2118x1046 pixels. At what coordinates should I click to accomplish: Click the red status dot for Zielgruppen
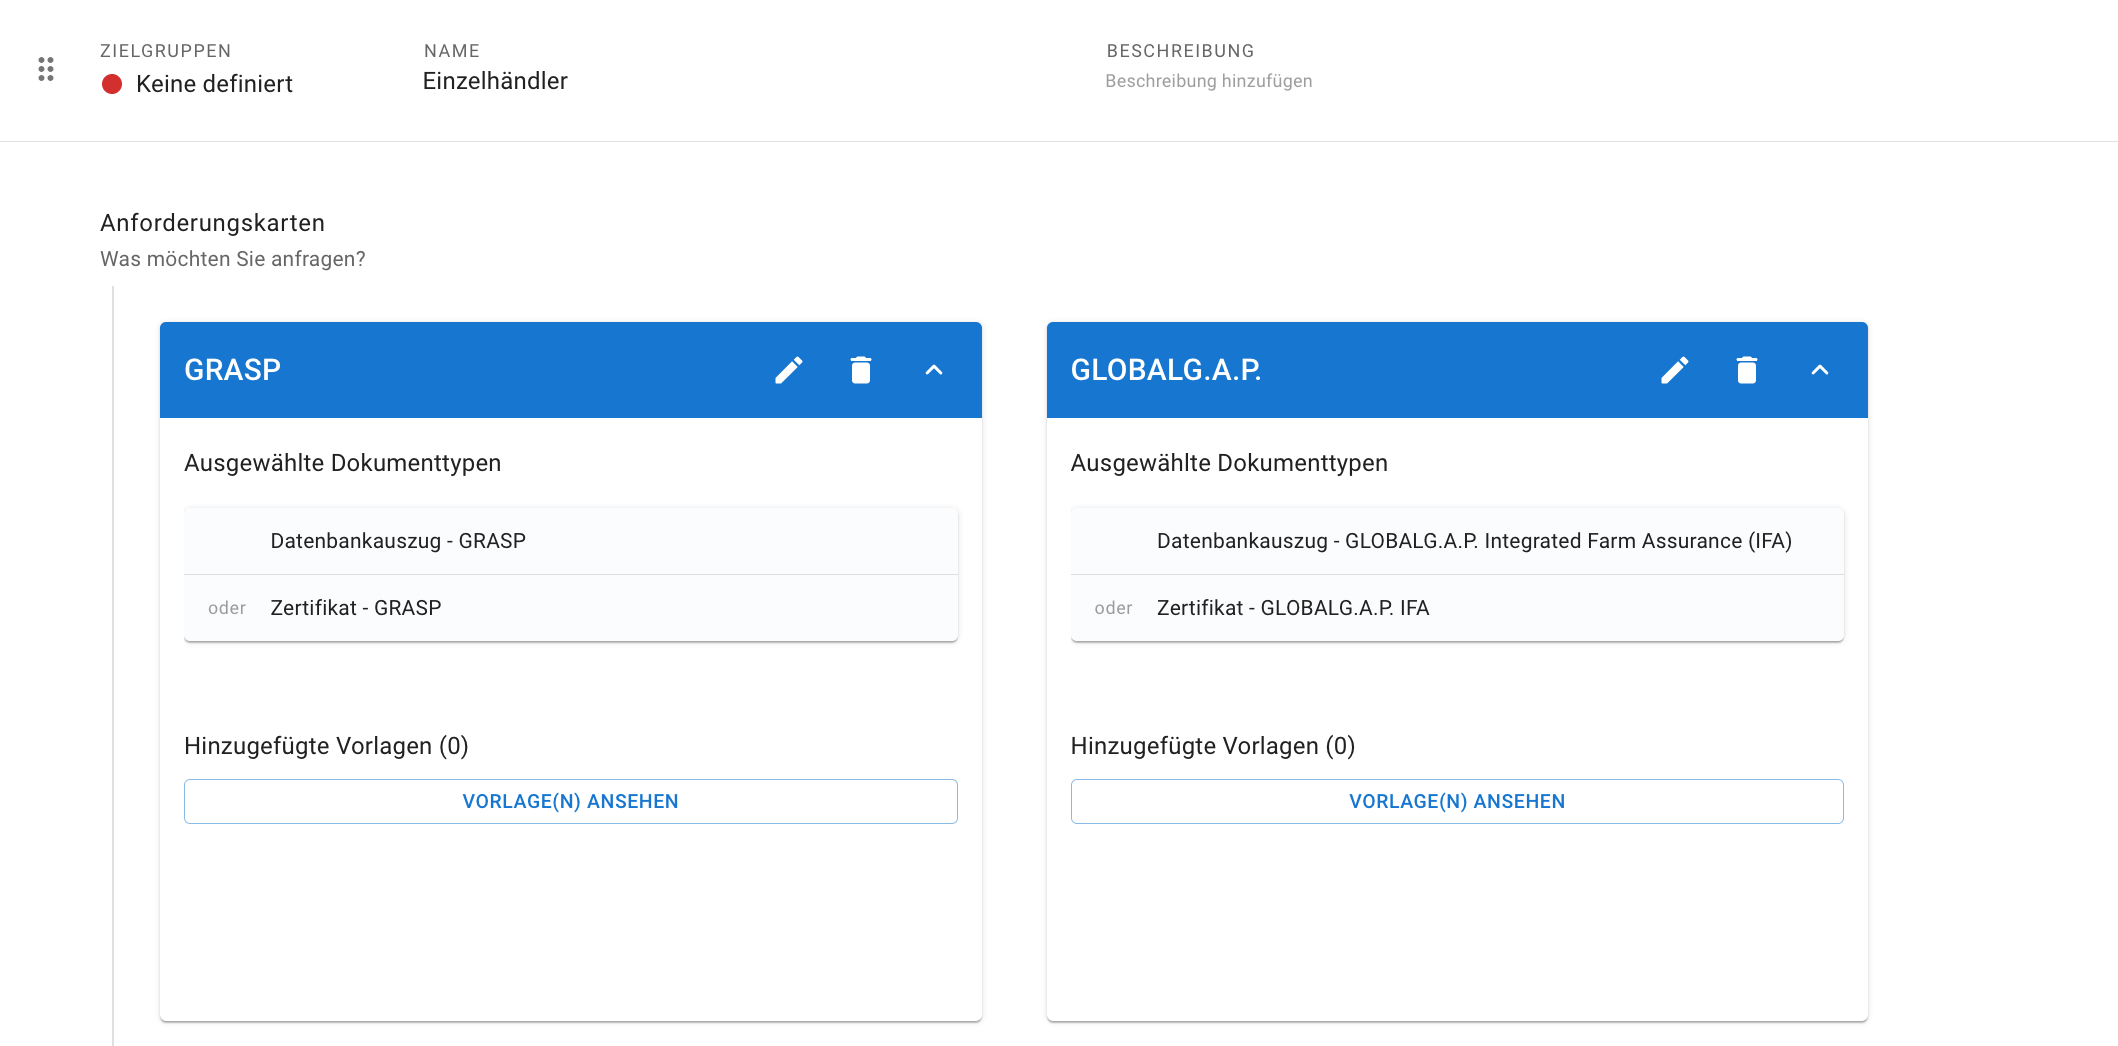tap(112, 84)
